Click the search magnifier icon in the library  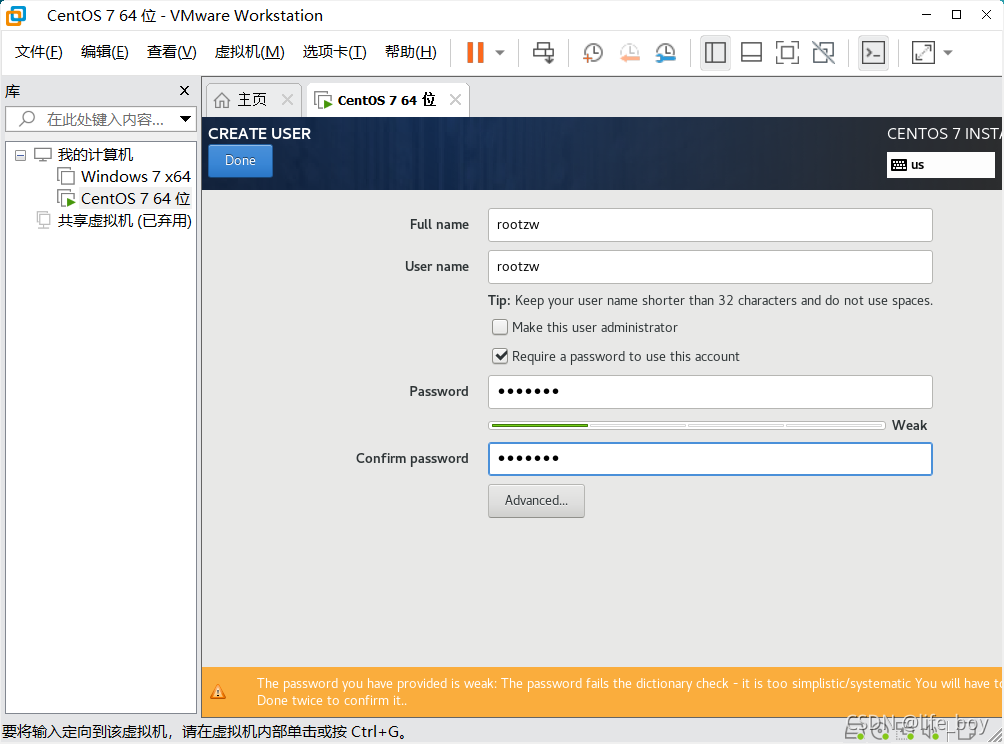[x=27, y=119]
